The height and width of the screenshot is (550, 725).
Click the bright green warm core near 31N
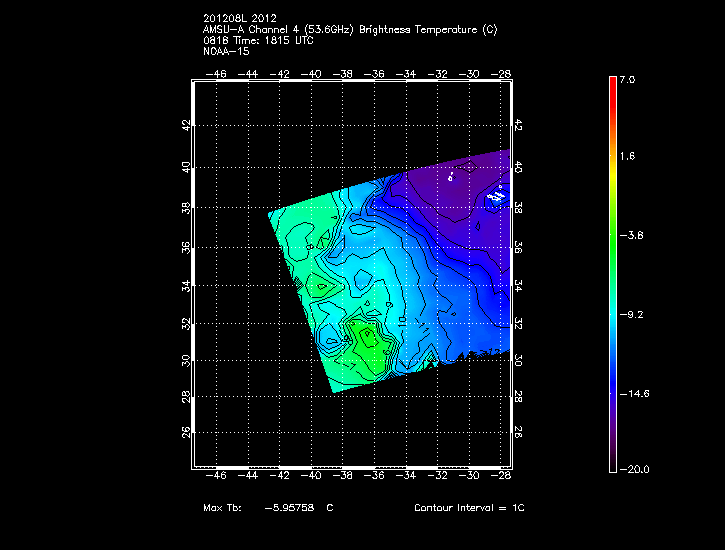(365, 338)
